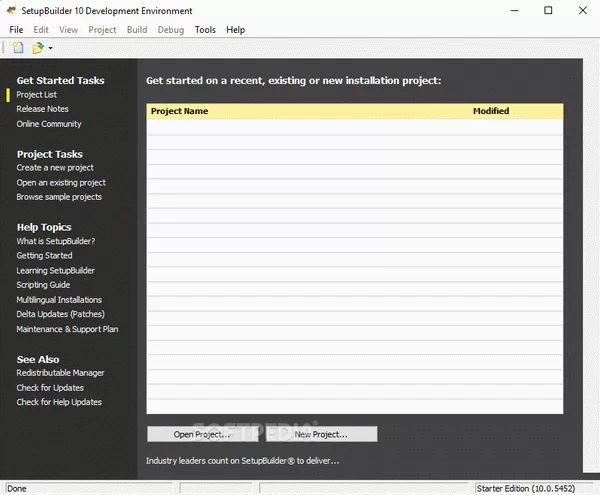The height and width of the screenshot is (495, 600).
Task: Open the Release Notes link
Action: (x=42, y=109)
